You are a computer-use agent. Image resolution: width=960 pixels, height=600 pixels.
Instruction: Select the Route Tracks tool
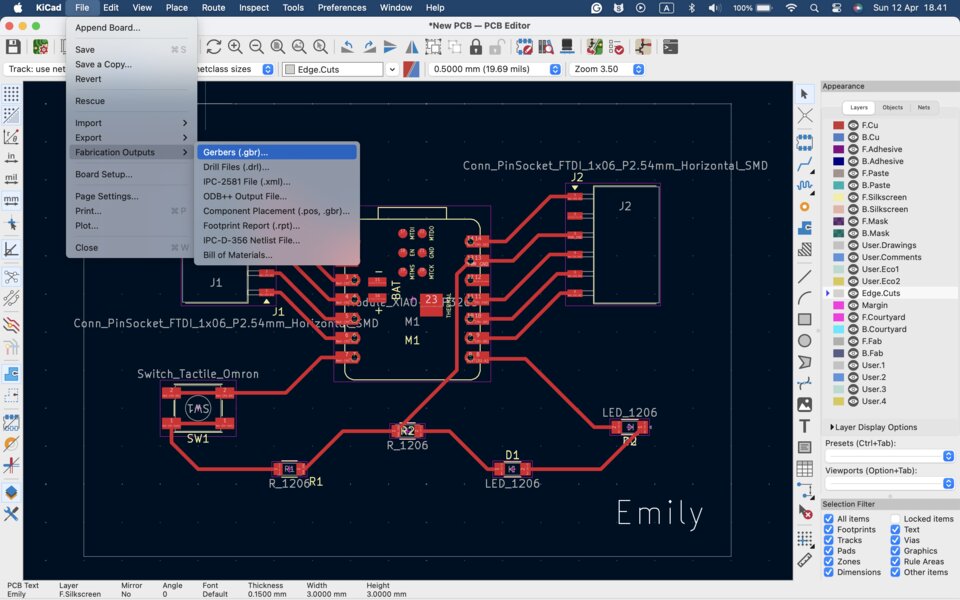[x=804, y=163]
